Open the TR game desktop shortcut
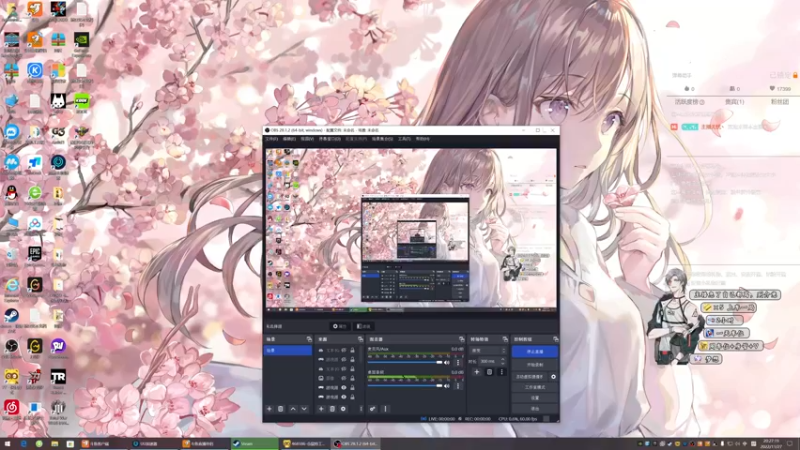 [58, 379]
